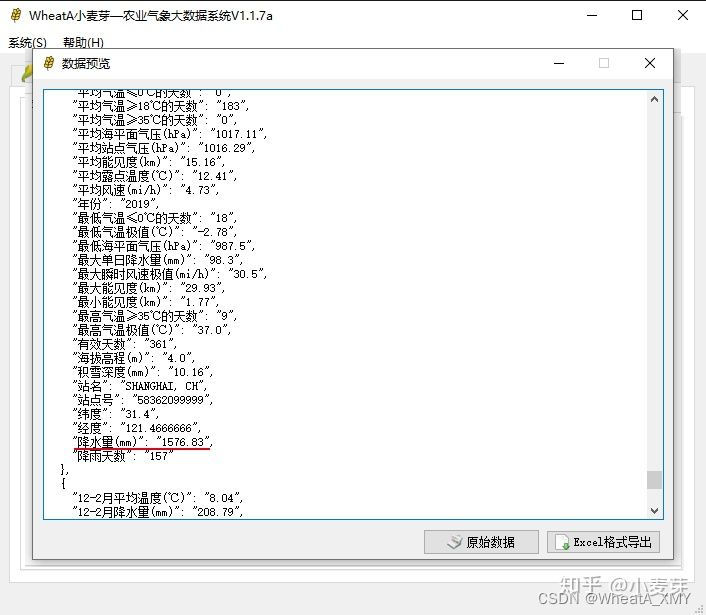
Task: Click the disabled maximize button of 数据预览
Action: tap(604, 63)
